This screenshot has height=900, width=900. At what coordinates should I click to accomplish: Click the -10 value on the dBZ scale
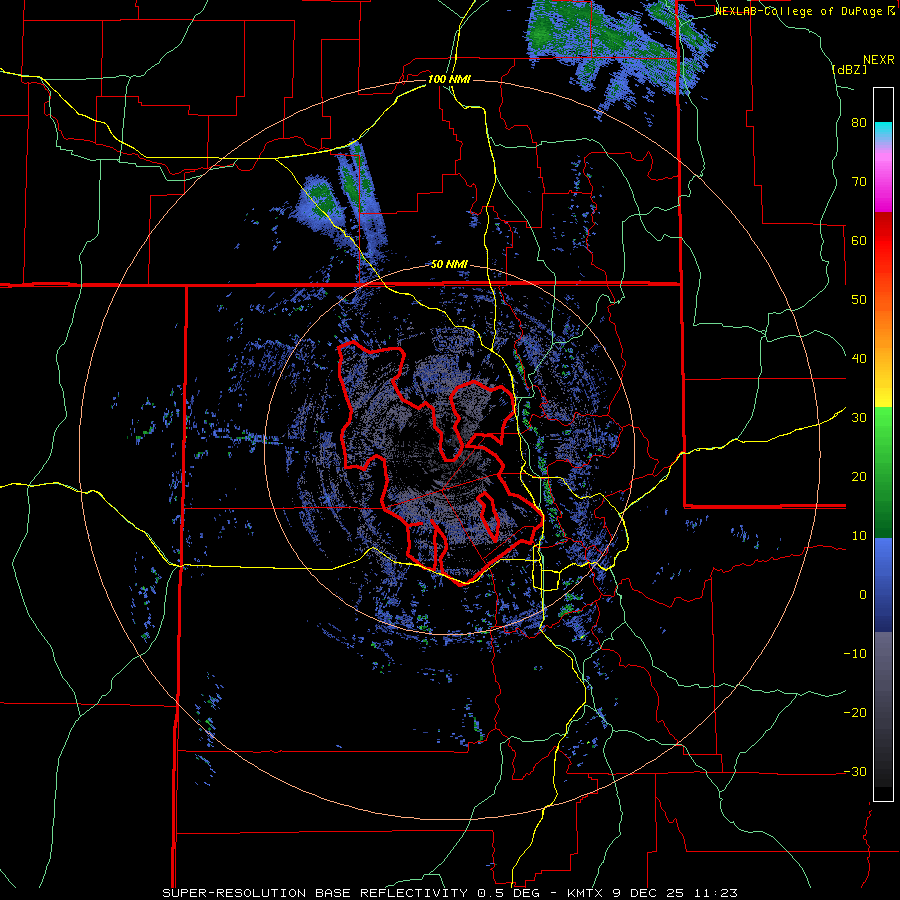855,654
